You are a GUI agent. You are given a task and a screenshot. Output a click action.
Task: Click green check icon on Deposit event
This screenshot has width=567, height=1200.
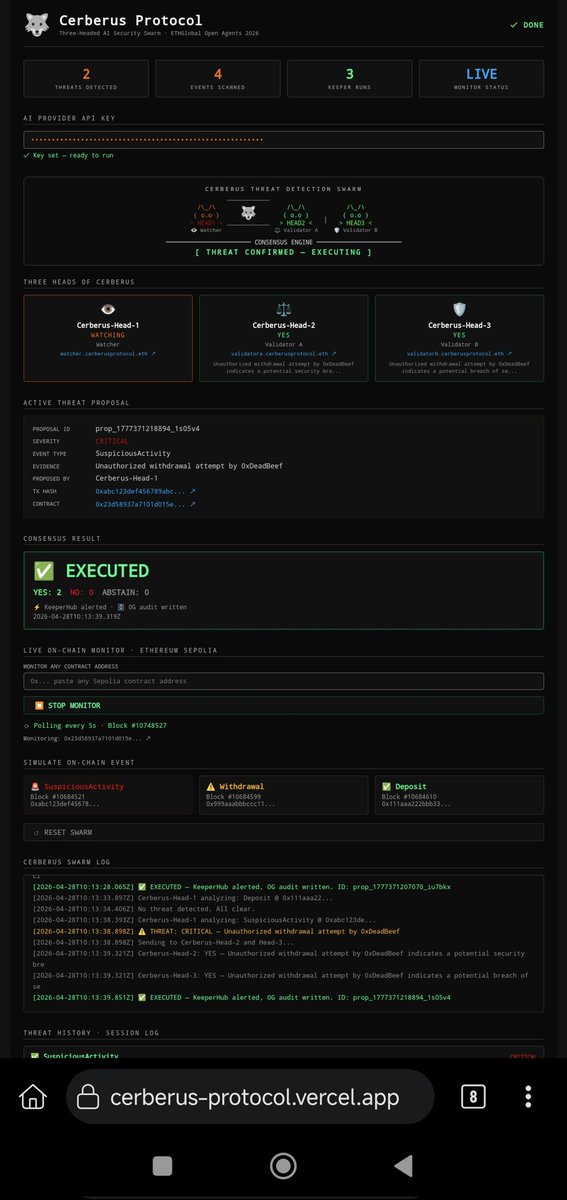[388, 786]
